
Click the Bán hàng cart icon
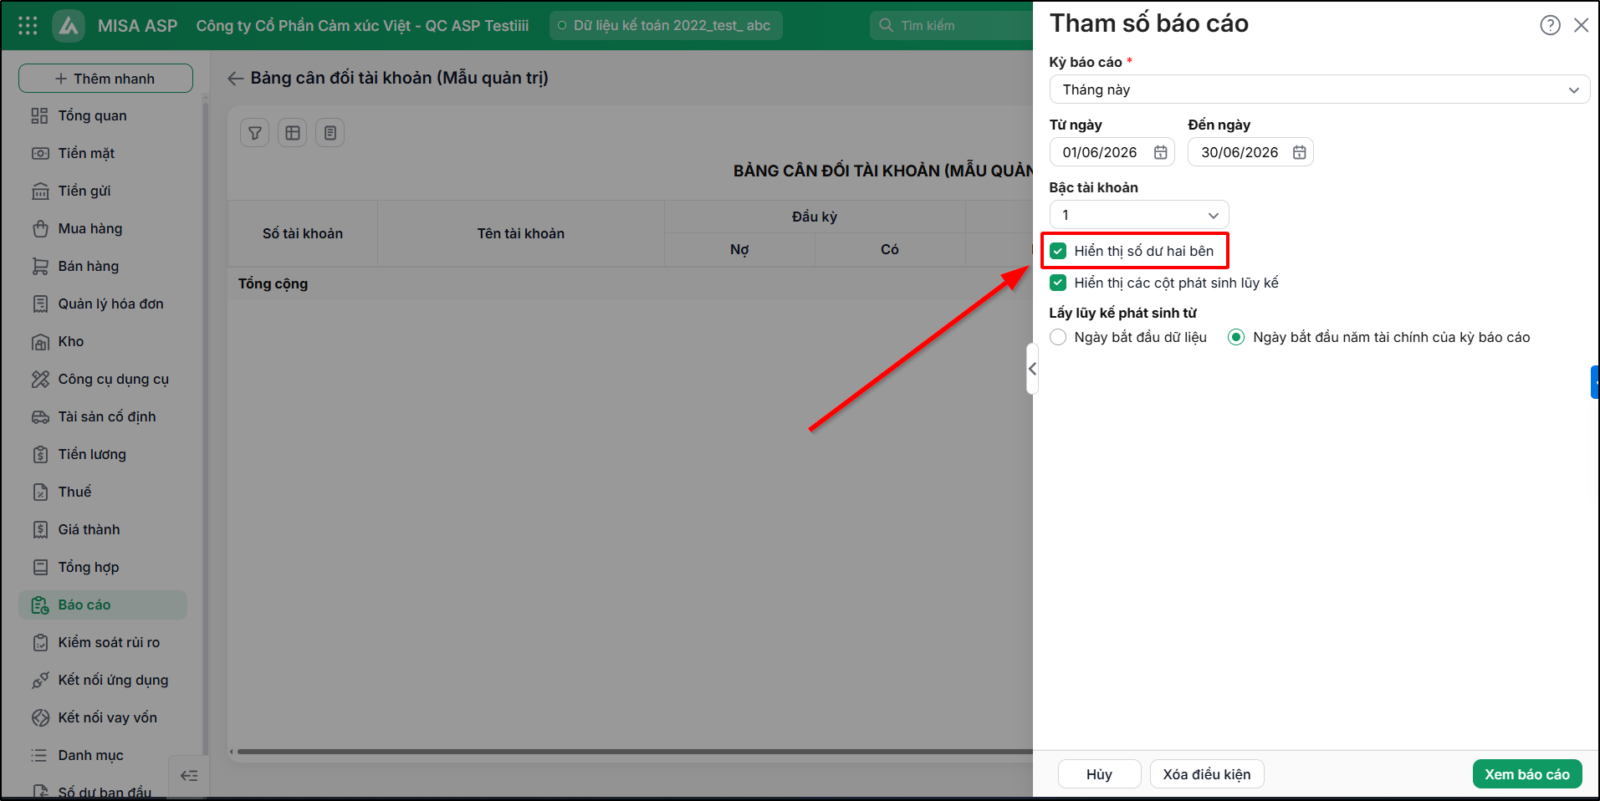click(40, 266)
